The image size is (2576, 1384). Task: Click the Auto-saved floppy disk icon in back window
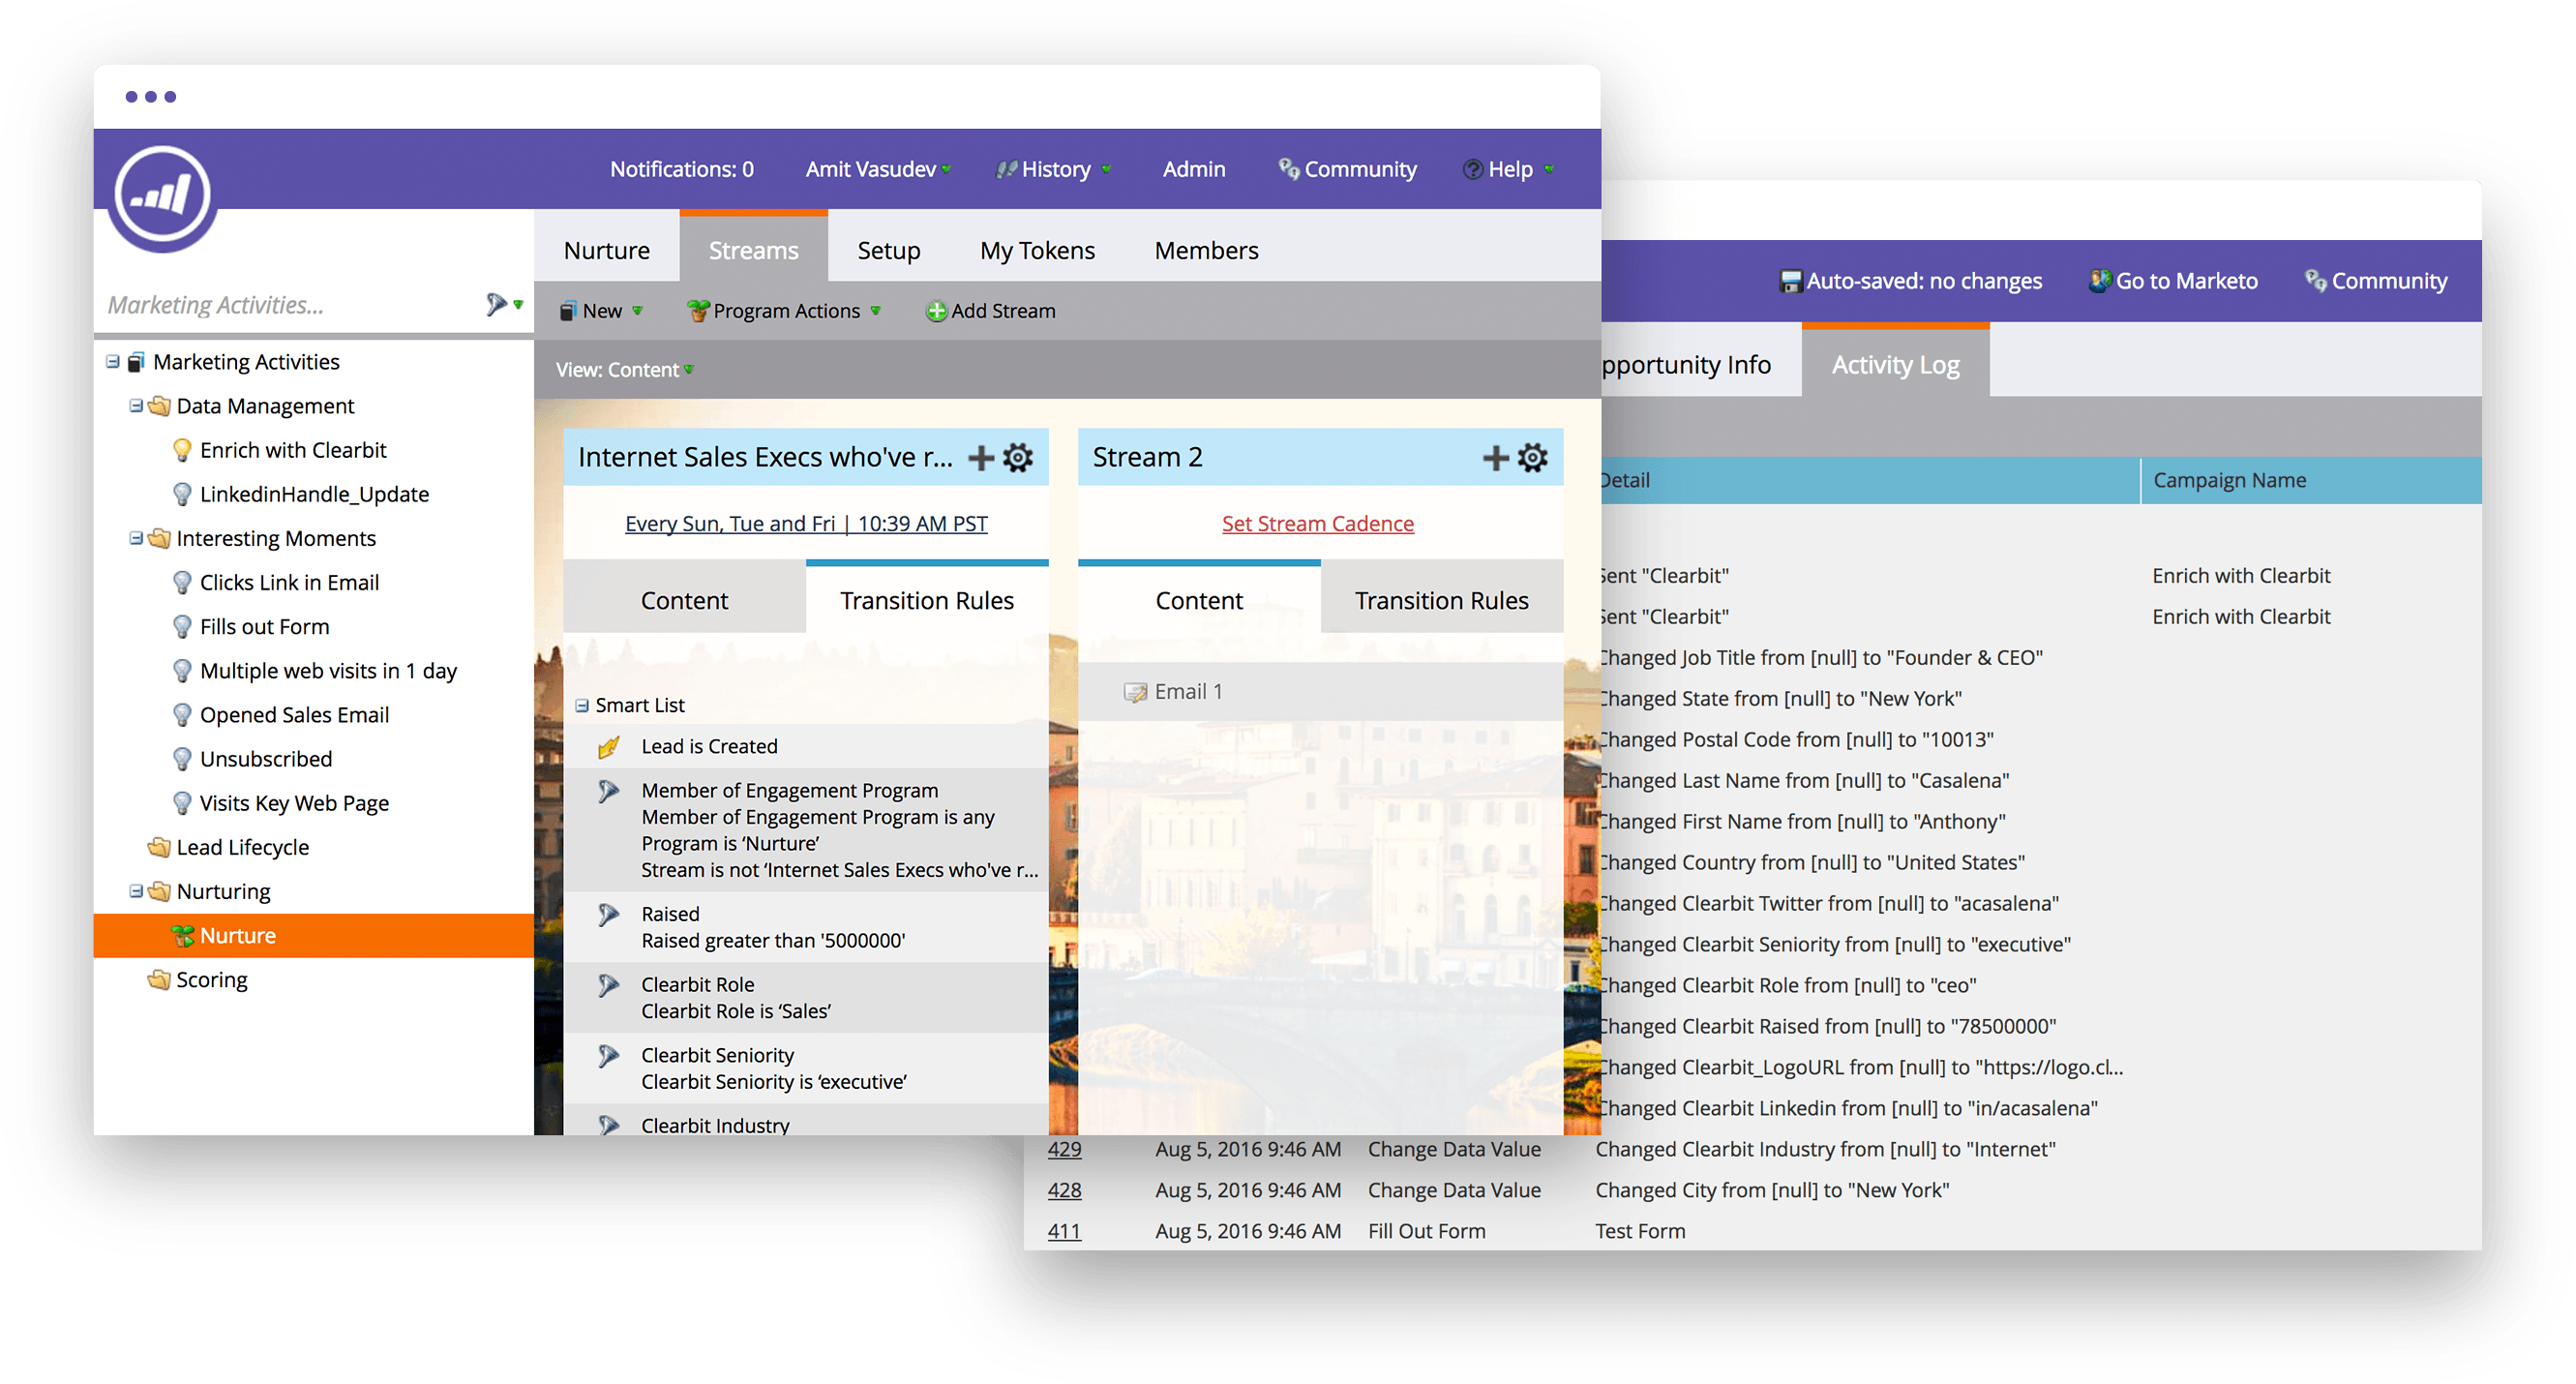[x=1790, y=282]
